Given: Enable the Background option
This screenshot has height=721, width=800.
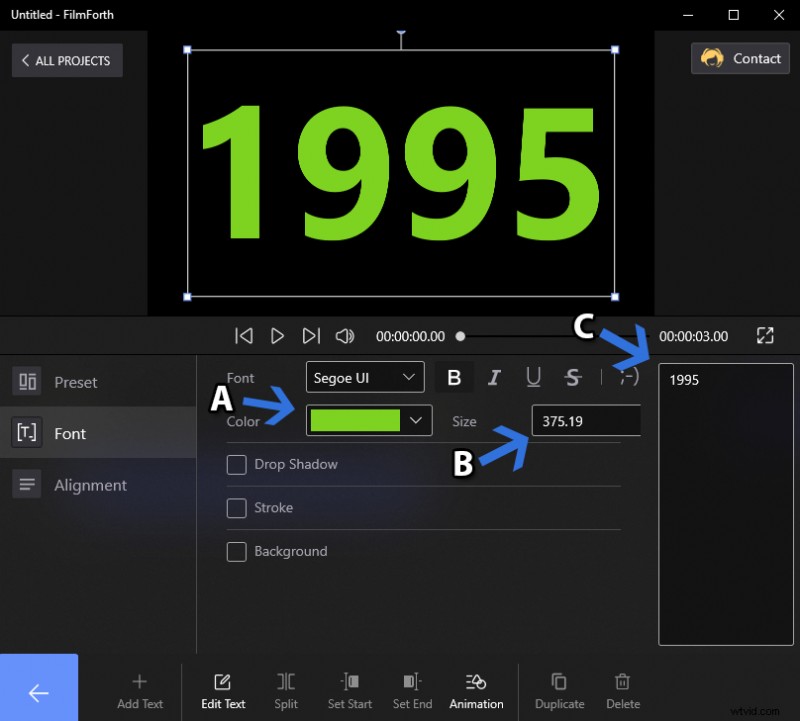Looking at the screenshot, I should tap(237, 551).
